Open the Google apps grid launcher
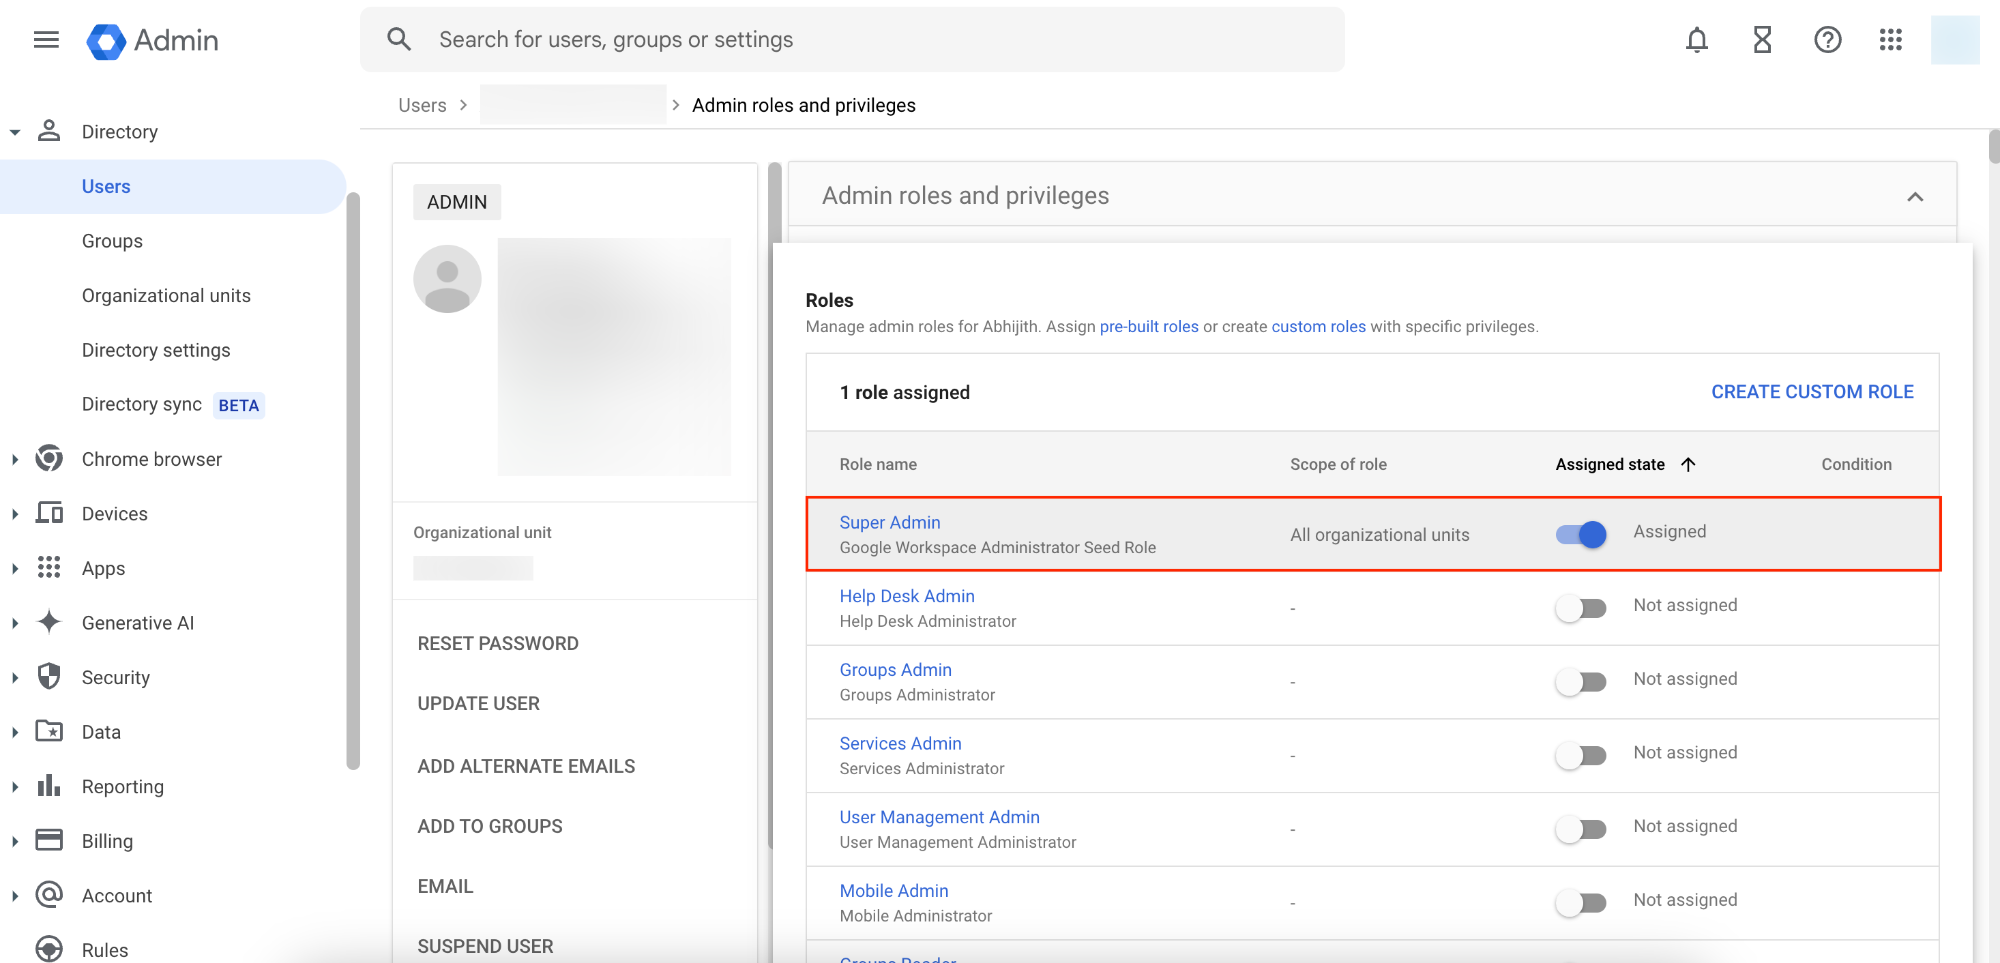Screen dimensions: 2000x963 (x=1890, y=40)
